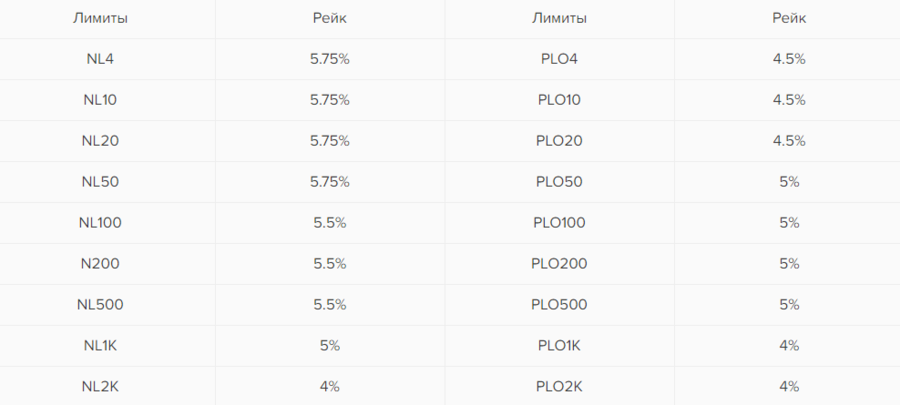Click the NL20 table cell
This screenshot has width=900, height=405.
tap(100, 141)
